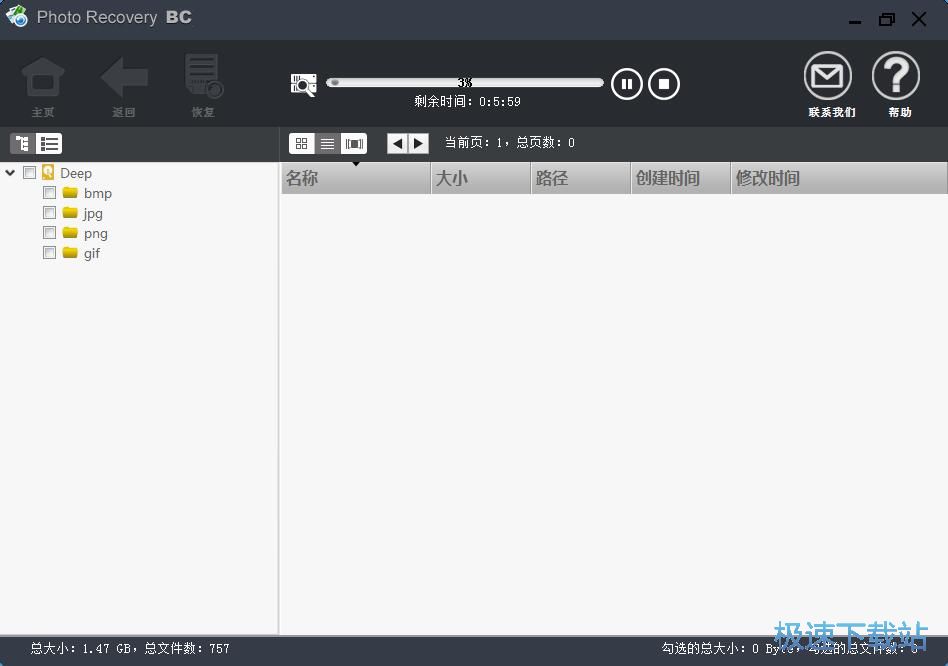Stop the scanning process
Image resolution: width=948 pixels, height=666 pixels.
(x=664, y=84)
